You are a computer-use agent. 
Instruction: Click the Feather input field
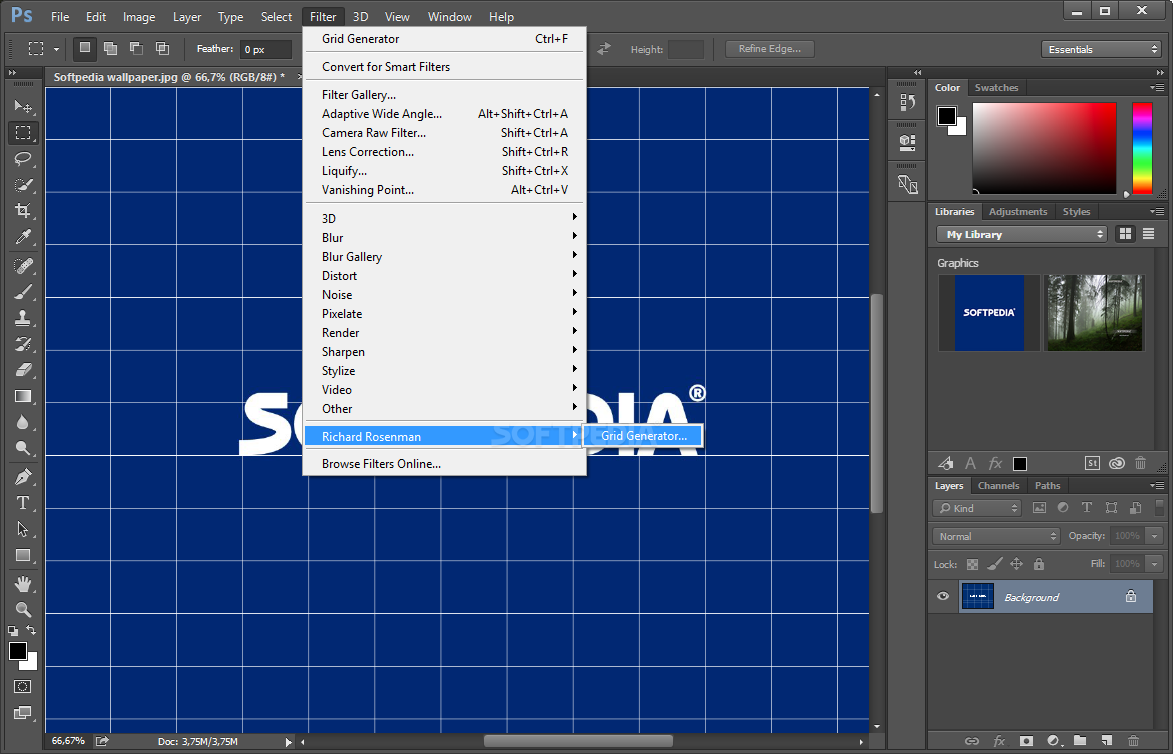tap(266, 49)
